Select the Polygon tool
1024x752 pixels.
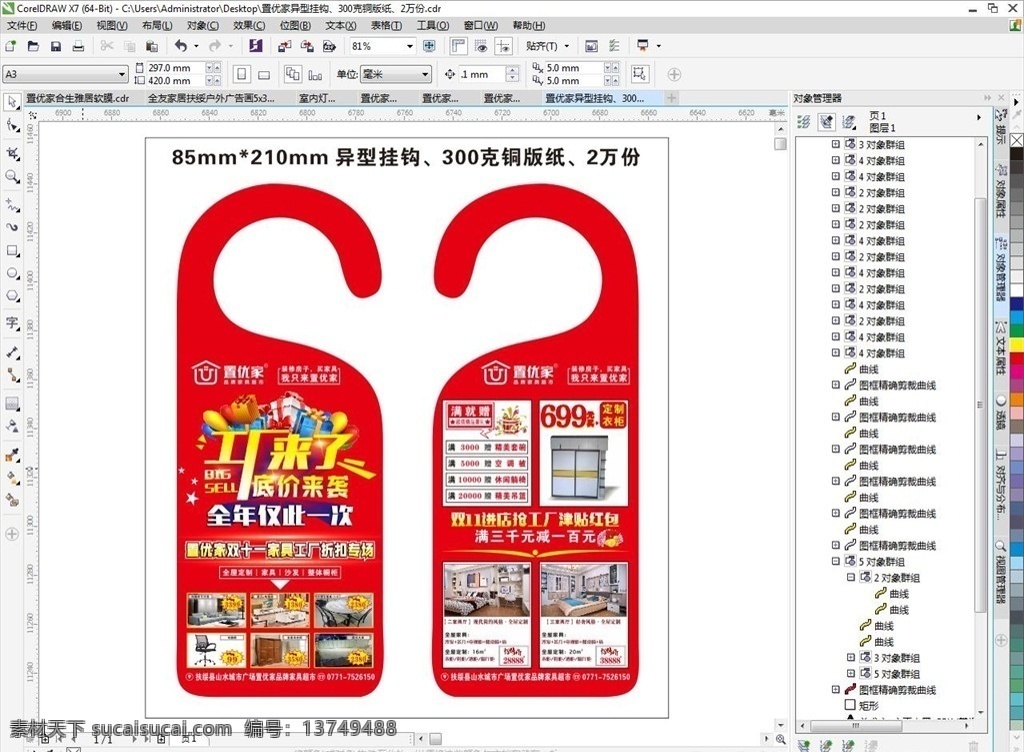pos(12,296)
